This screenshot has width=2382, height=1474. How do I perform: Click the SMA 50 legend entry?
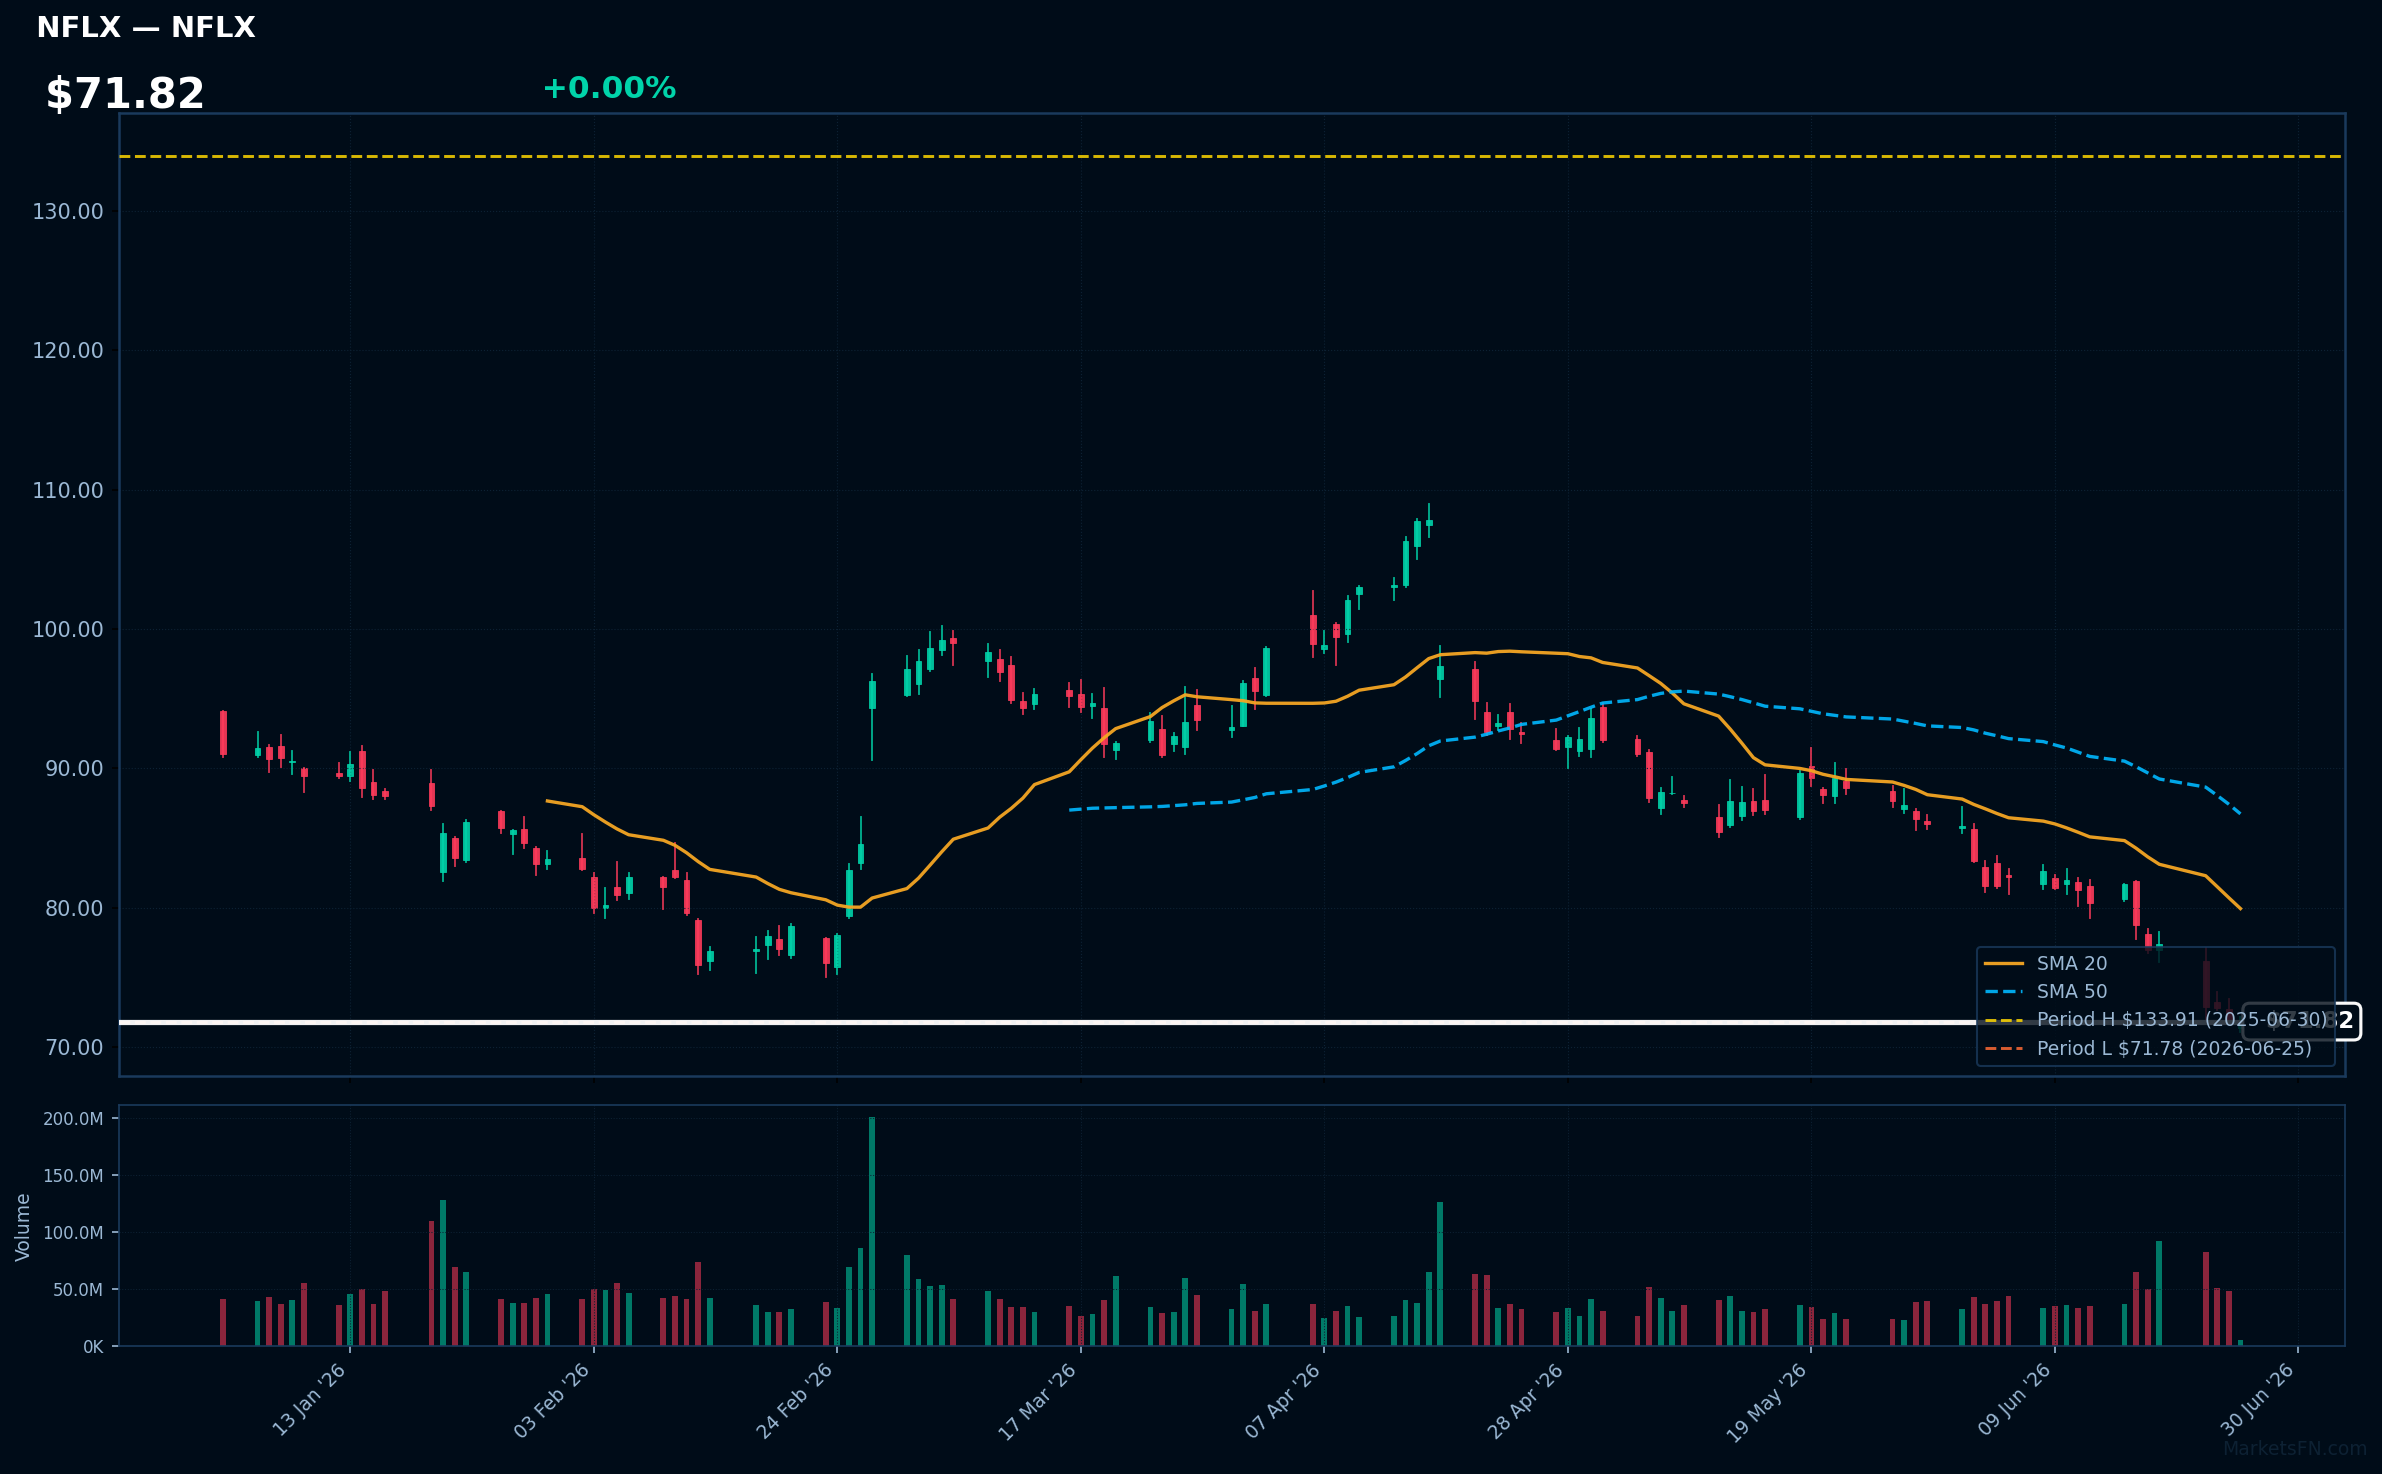[2045, 991]
